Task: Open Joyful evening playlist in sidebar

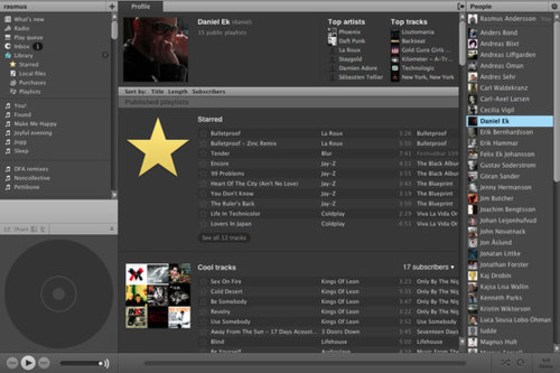Action: click(x=33, y=133)
